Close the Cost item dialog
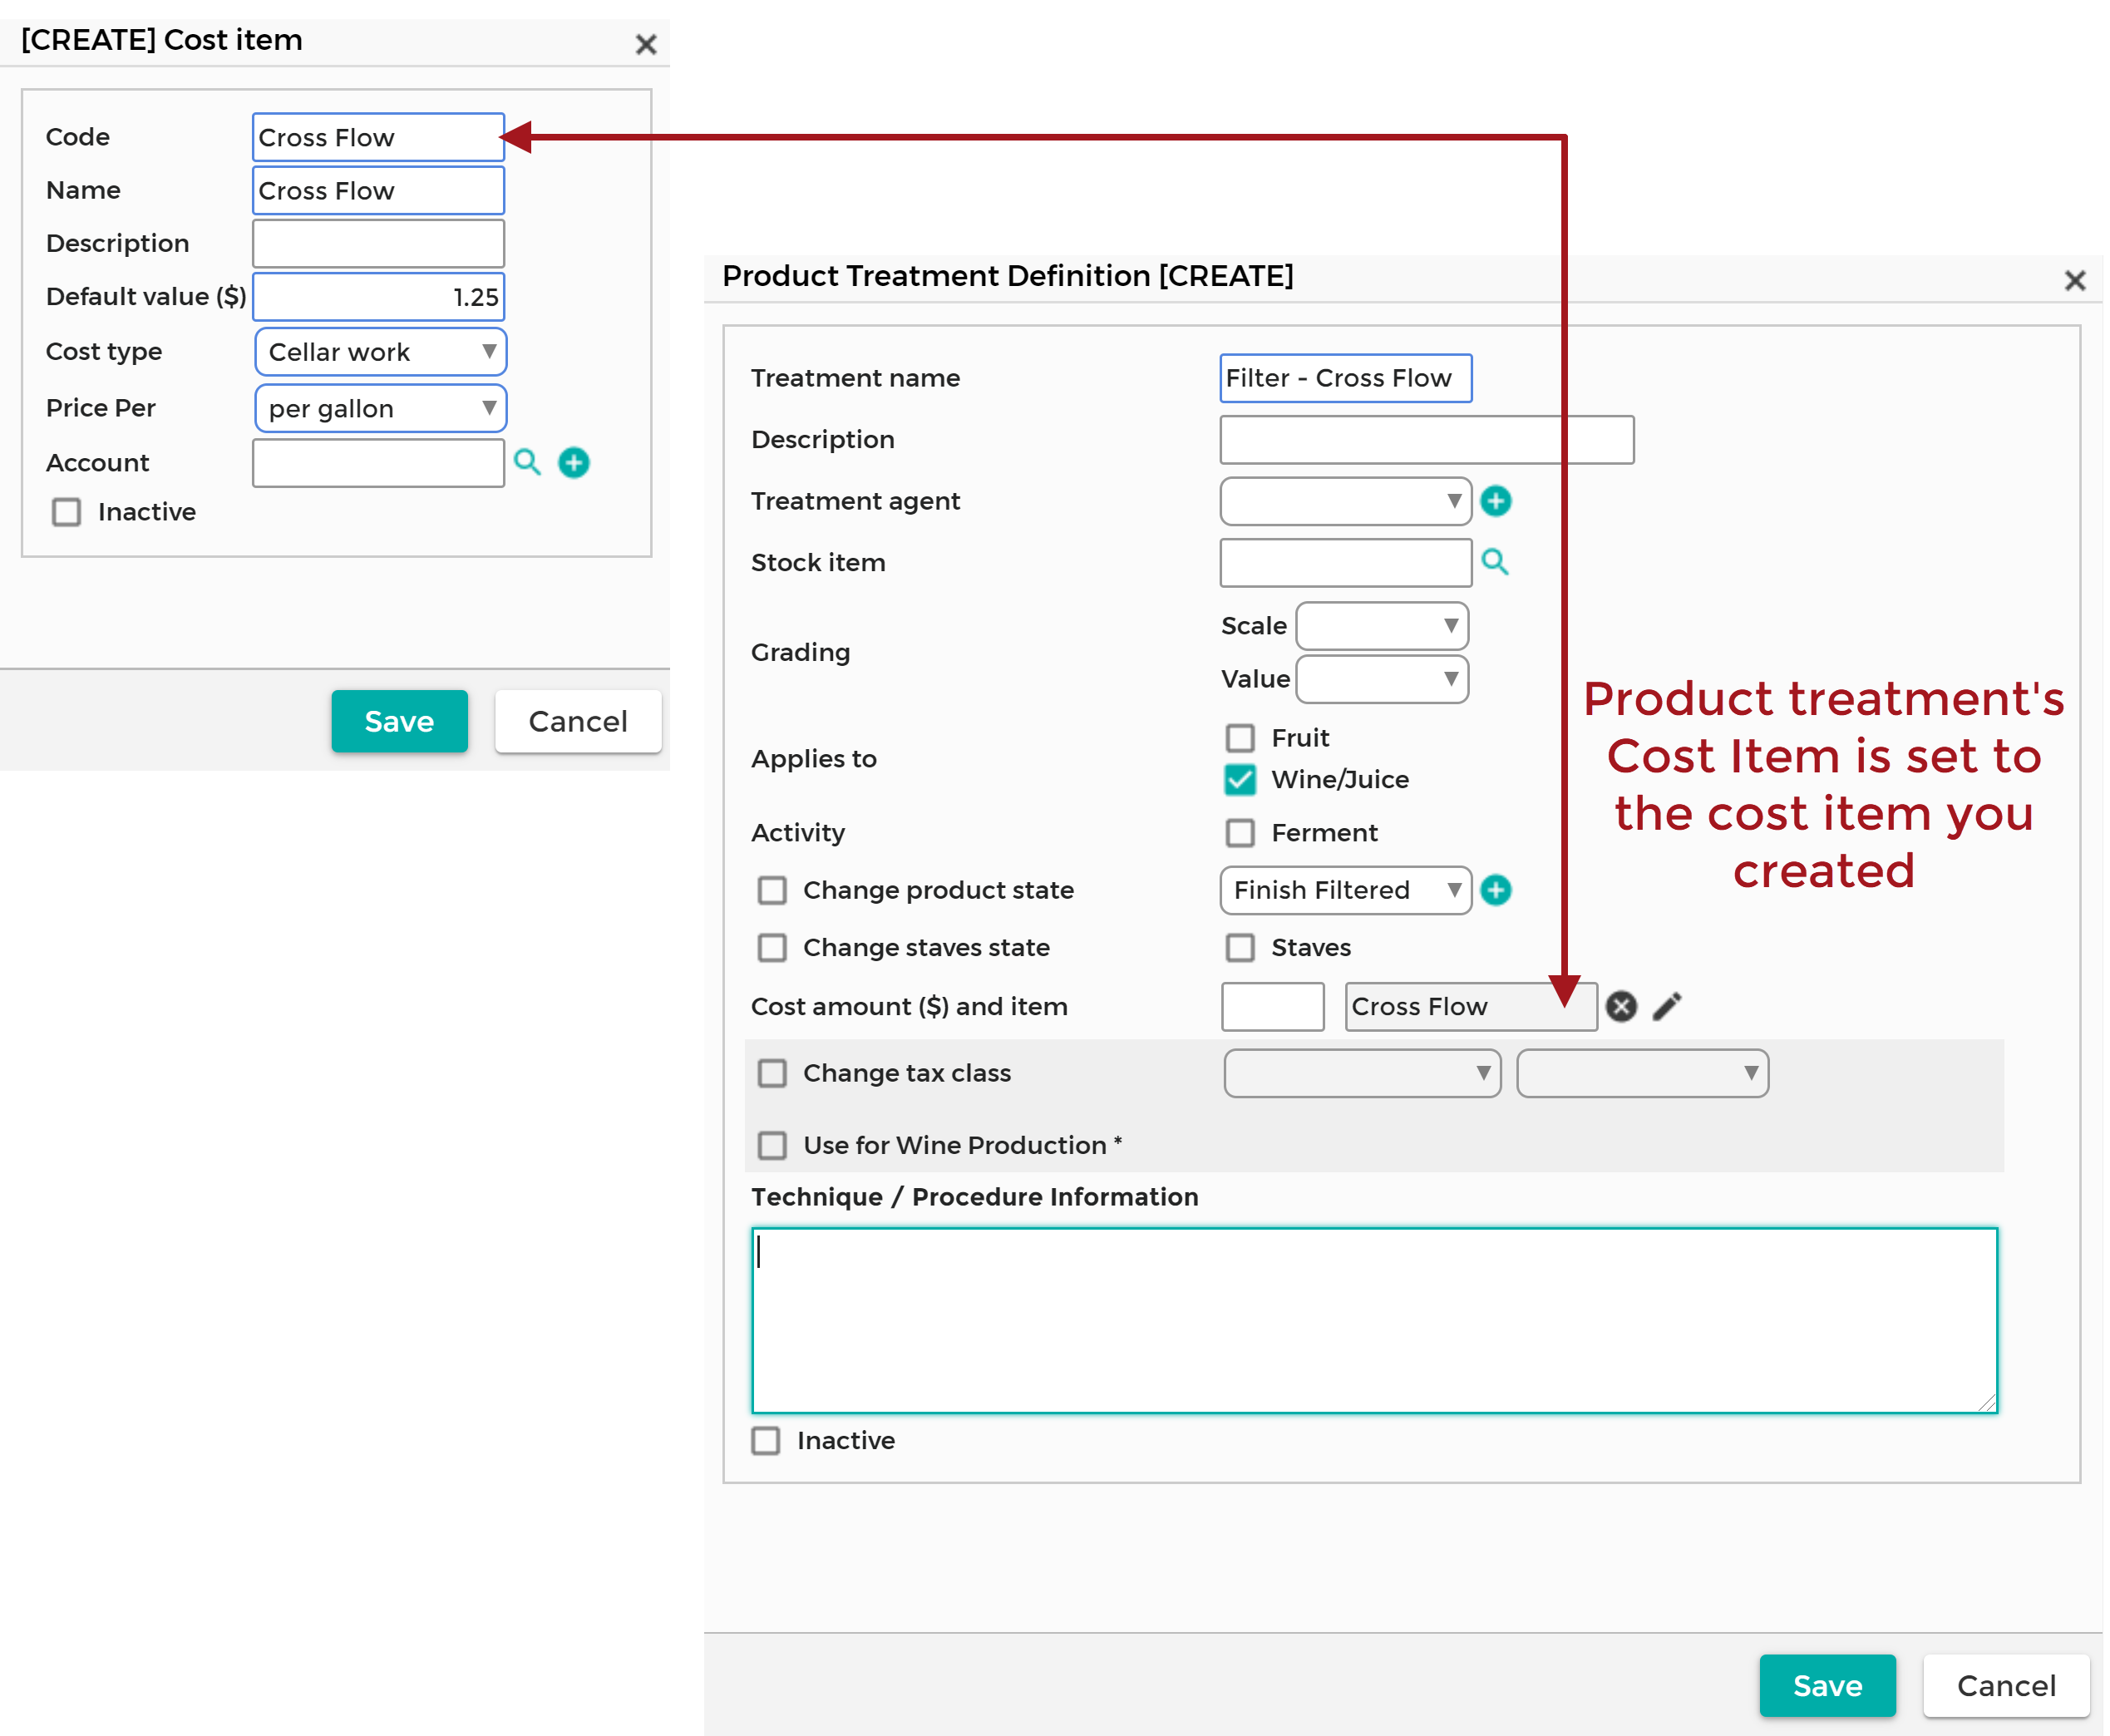Screen dimensions: 2110x1736 point(646,44)
